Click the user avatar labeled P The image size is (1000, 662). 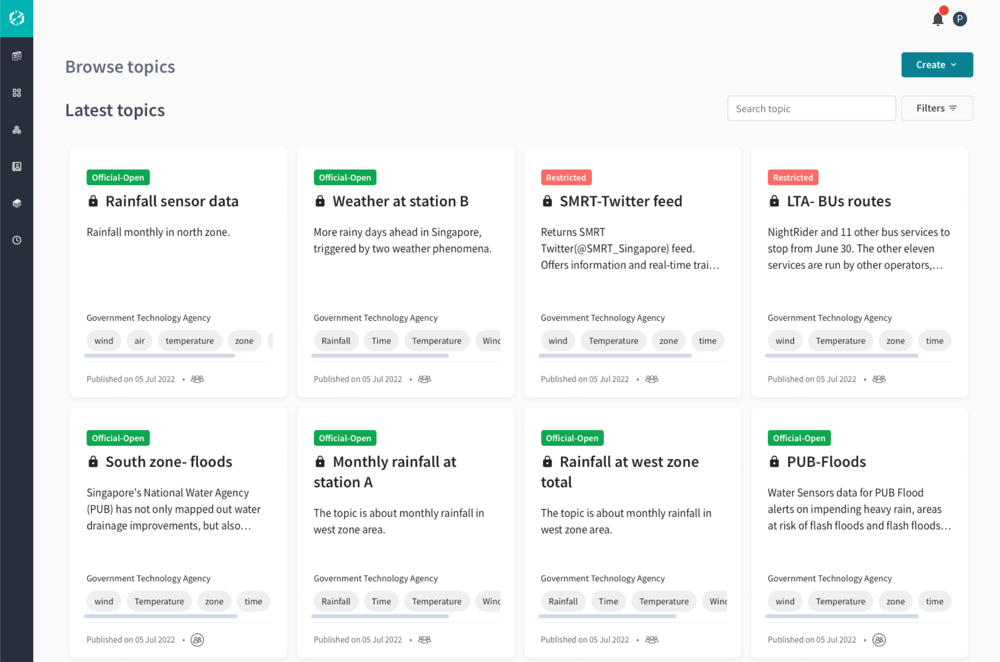[959, 19]
